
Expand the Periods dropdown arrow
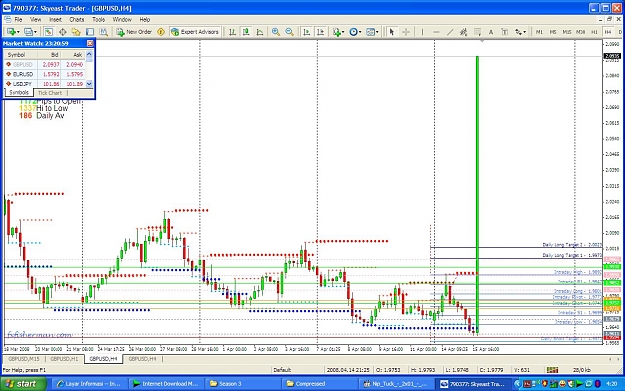[360, 32]
